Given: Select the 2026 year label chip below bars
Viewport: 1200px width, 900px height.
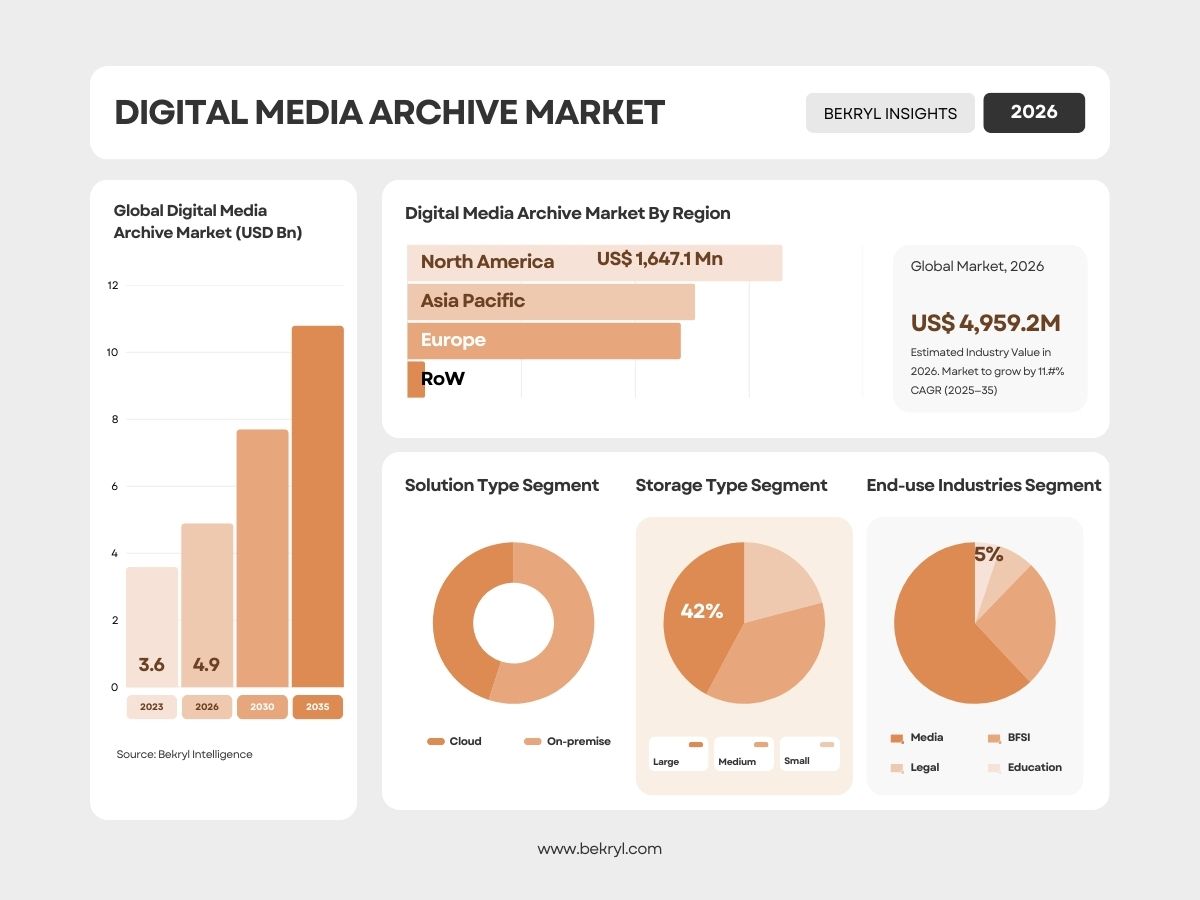Looking at the screenshot, I should [x=207, y=707].
